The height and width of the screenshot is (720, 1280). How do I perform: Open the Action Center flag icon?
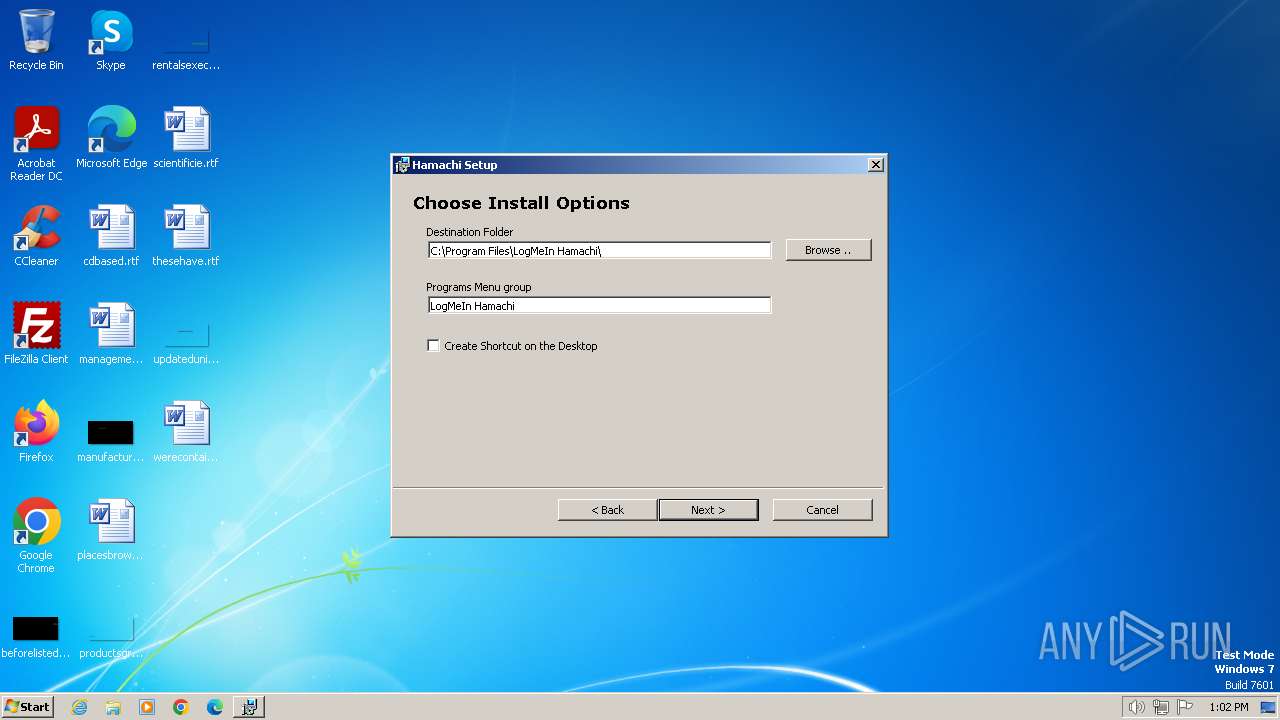click(x=1185, y=707)
